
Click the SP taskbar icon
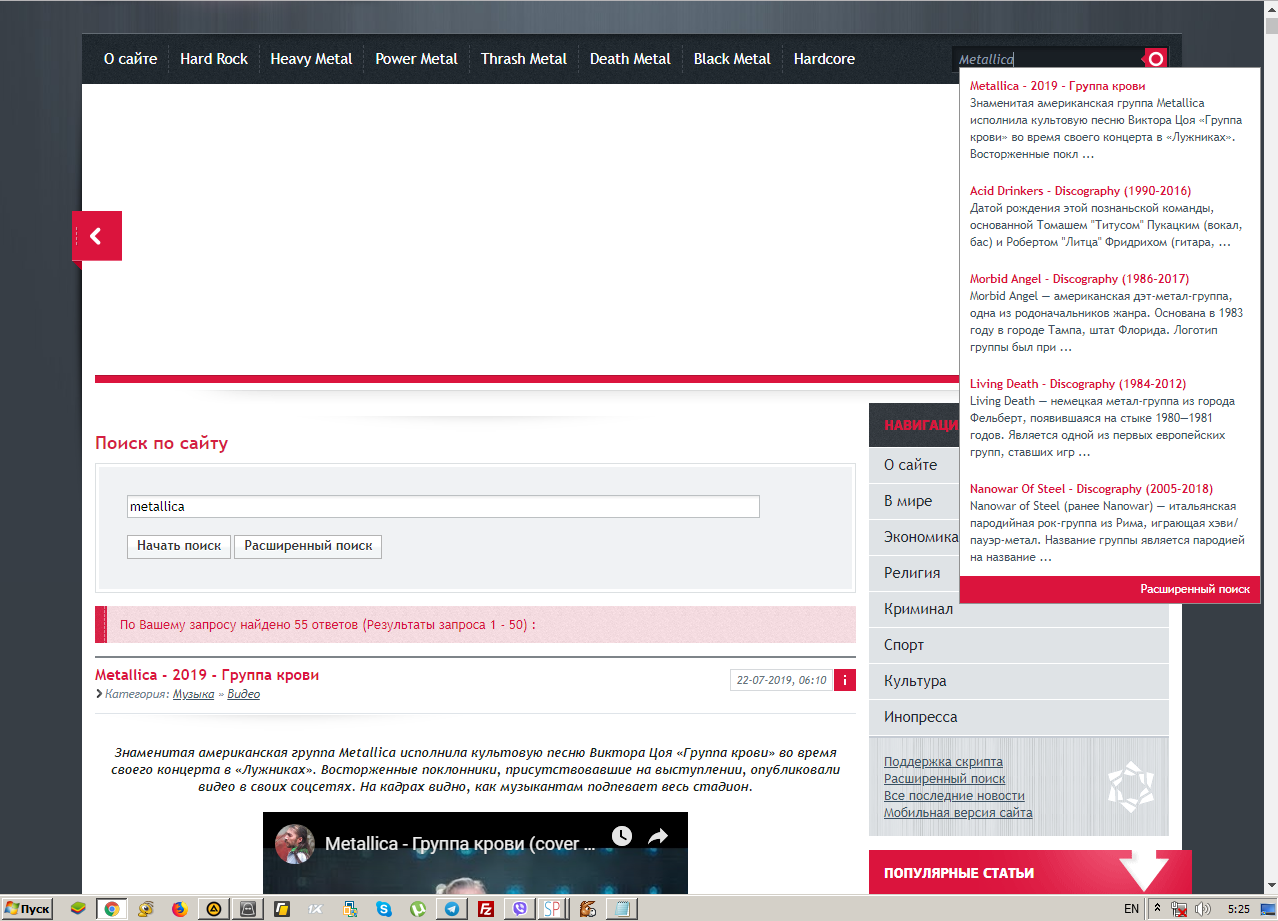[x=553, y=909]
